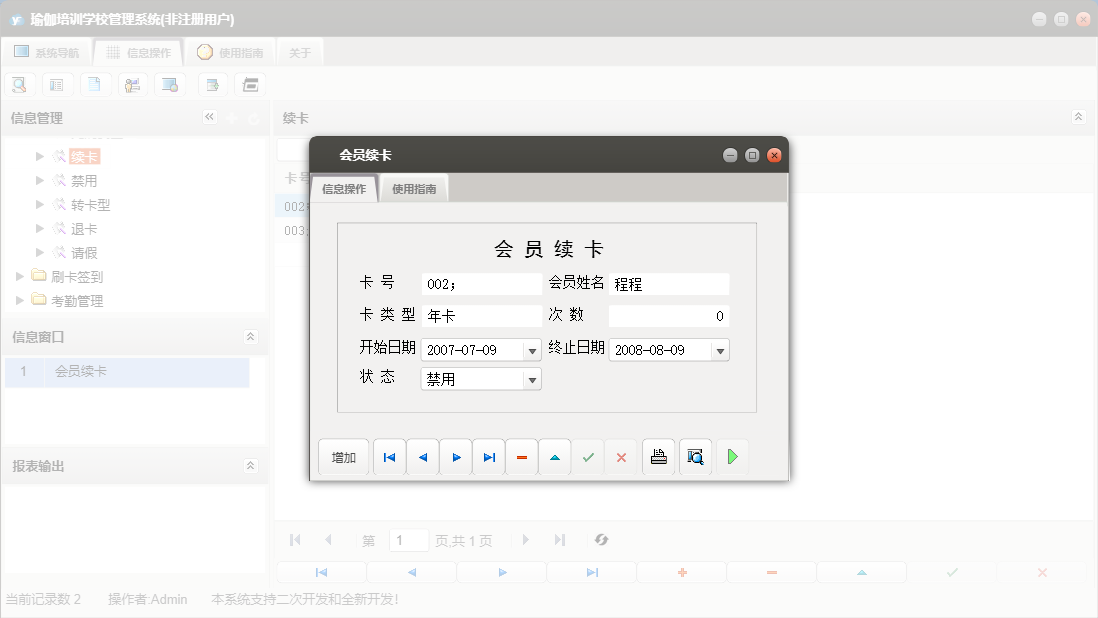Viewport: 1098px width, 618px height.
Task: Open the 开始日期 date picker dropdown
Action: 533,350
